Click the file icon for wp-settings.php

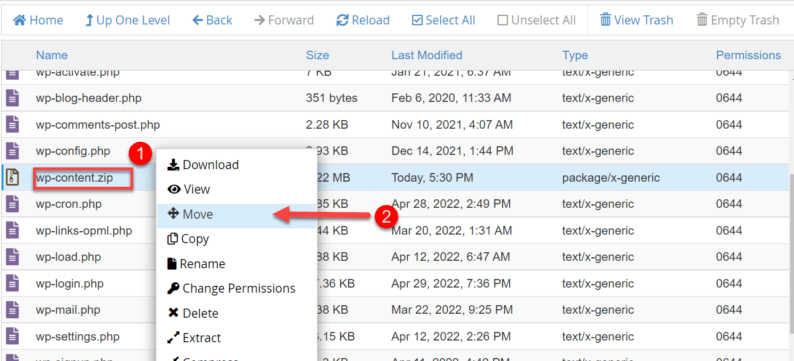13,336
